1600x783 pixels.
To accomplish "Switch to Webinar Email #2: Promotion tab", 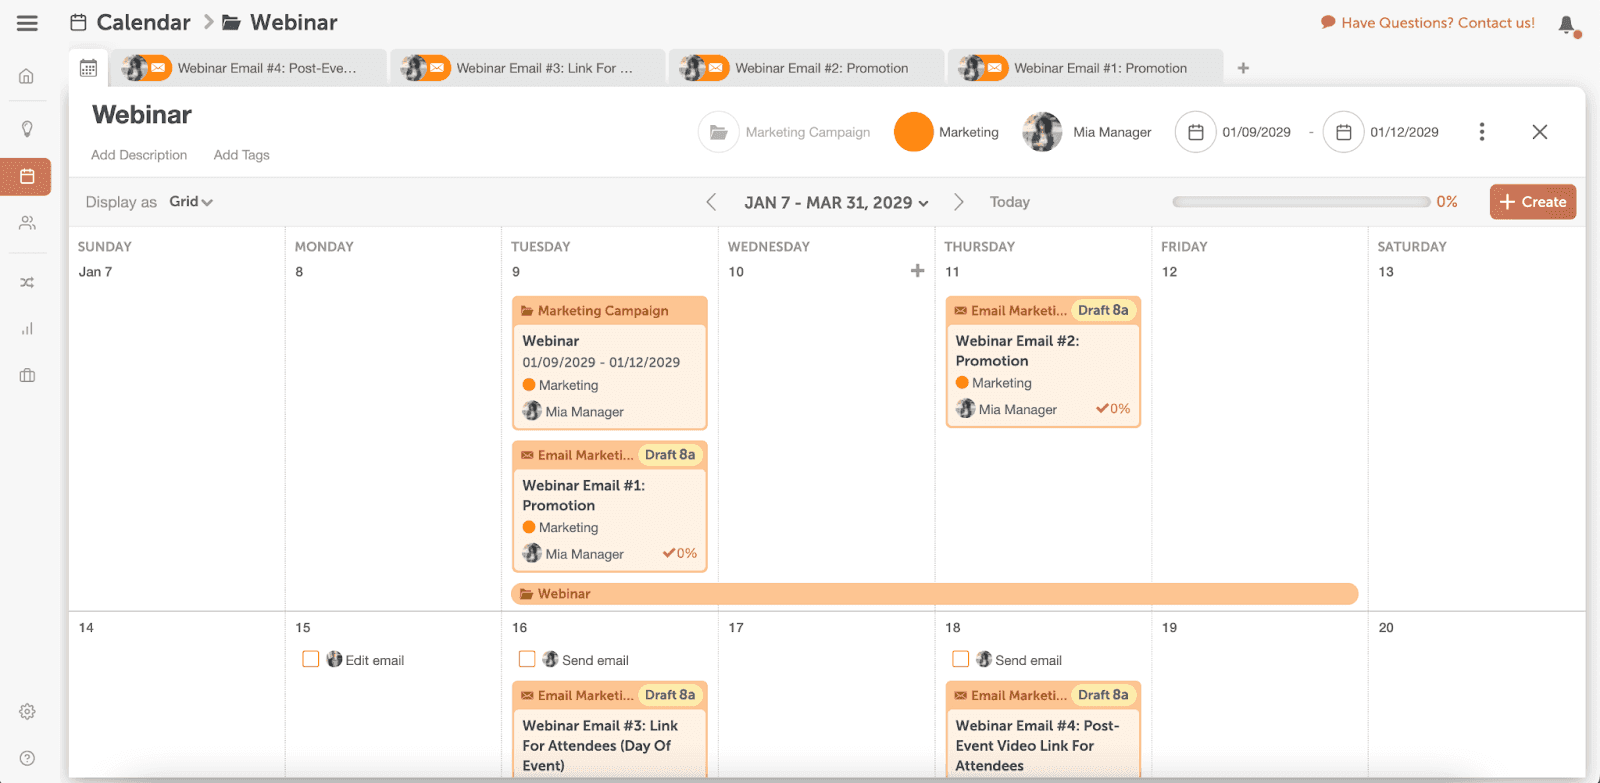I will tap(806, 68).
